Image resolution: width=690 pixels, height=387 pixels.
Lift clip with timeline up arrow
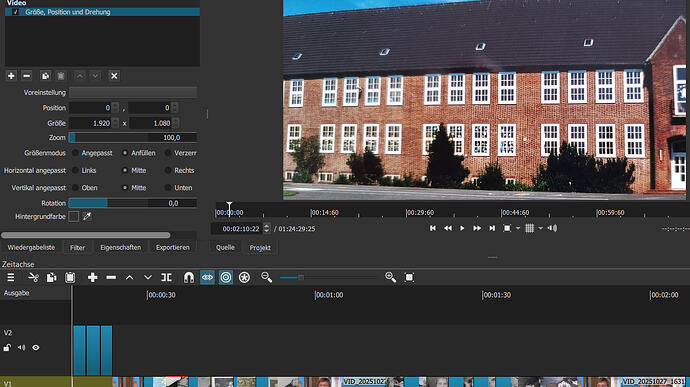point(129,277)
